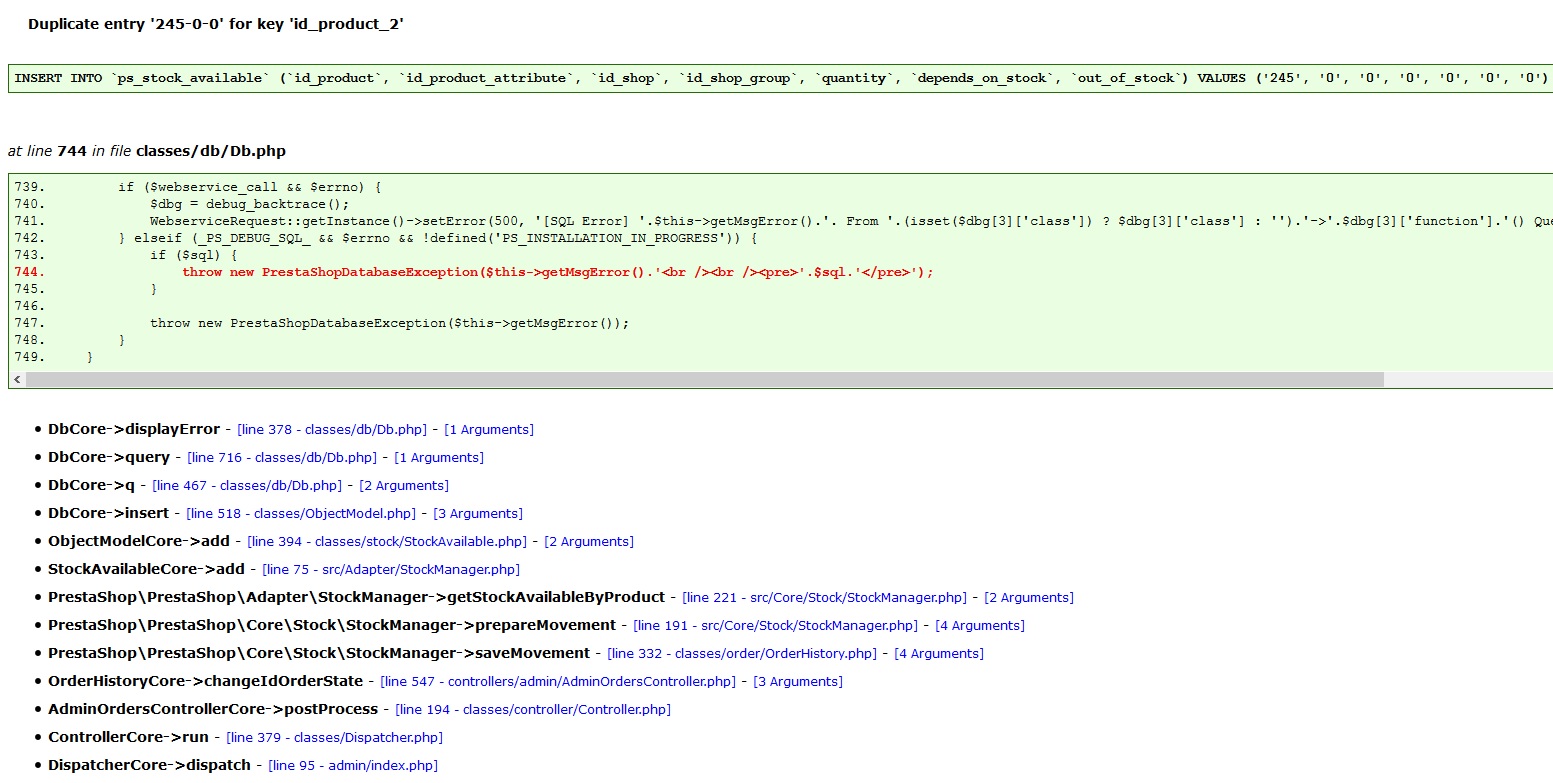Screen dimensions: 1553x783
Task: Show '2 Arguments' for ObjectModelCore->add
Action: [x=589, y=541]
